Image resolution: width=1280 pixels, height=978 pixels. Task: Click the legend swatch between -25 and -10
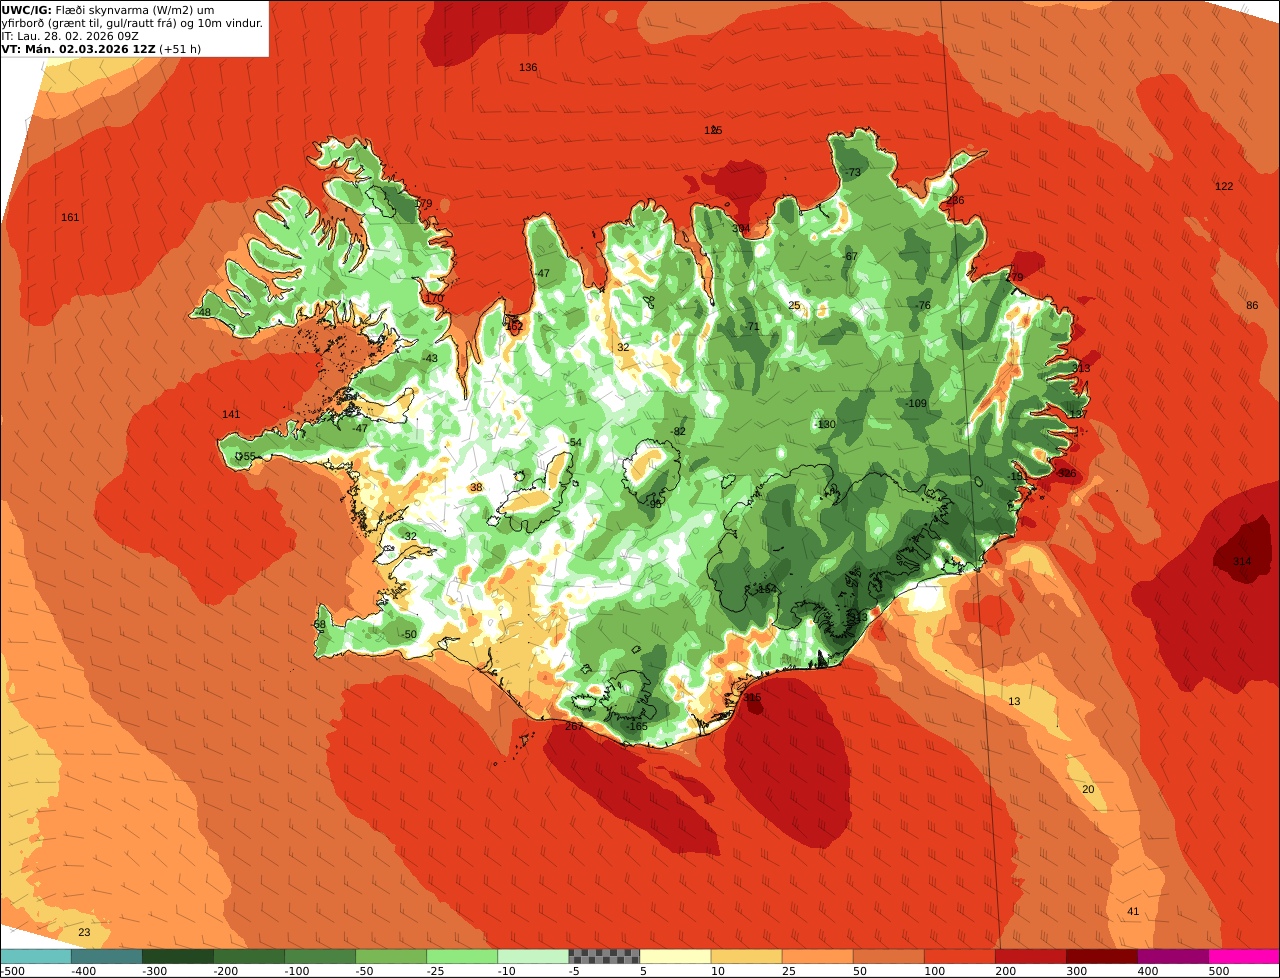tap(462, 956)
